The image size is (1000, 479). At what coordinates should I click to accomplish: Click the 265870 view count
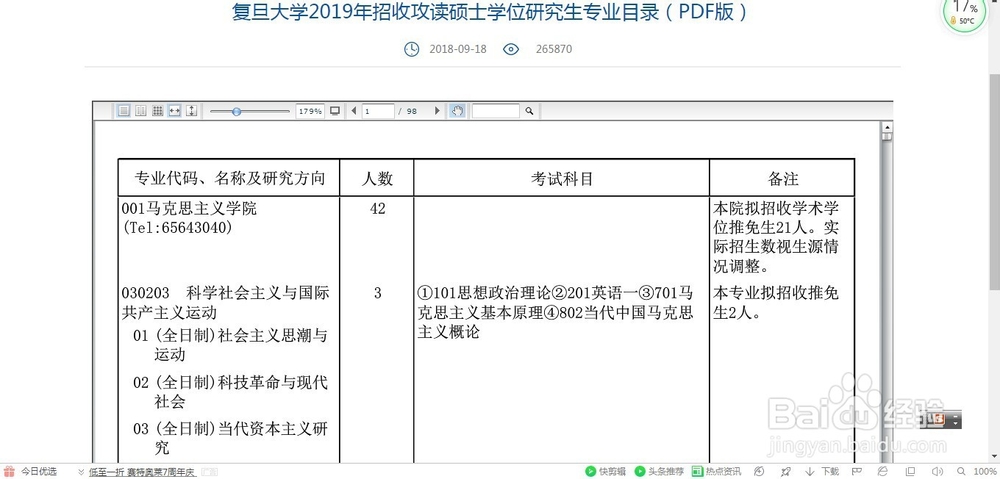click(554, 49)
